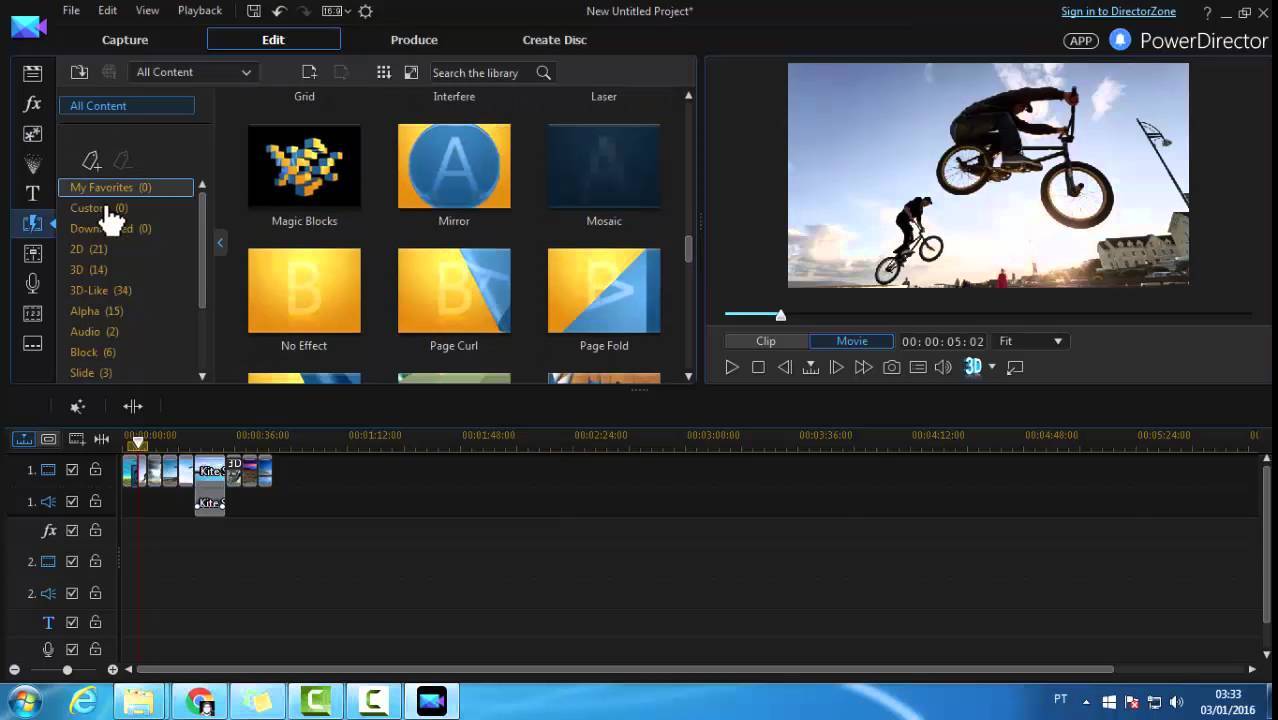Lock video track 2
Image resolution: width=1278 pixels, height=720 pixels.
[x=96, y=562]
